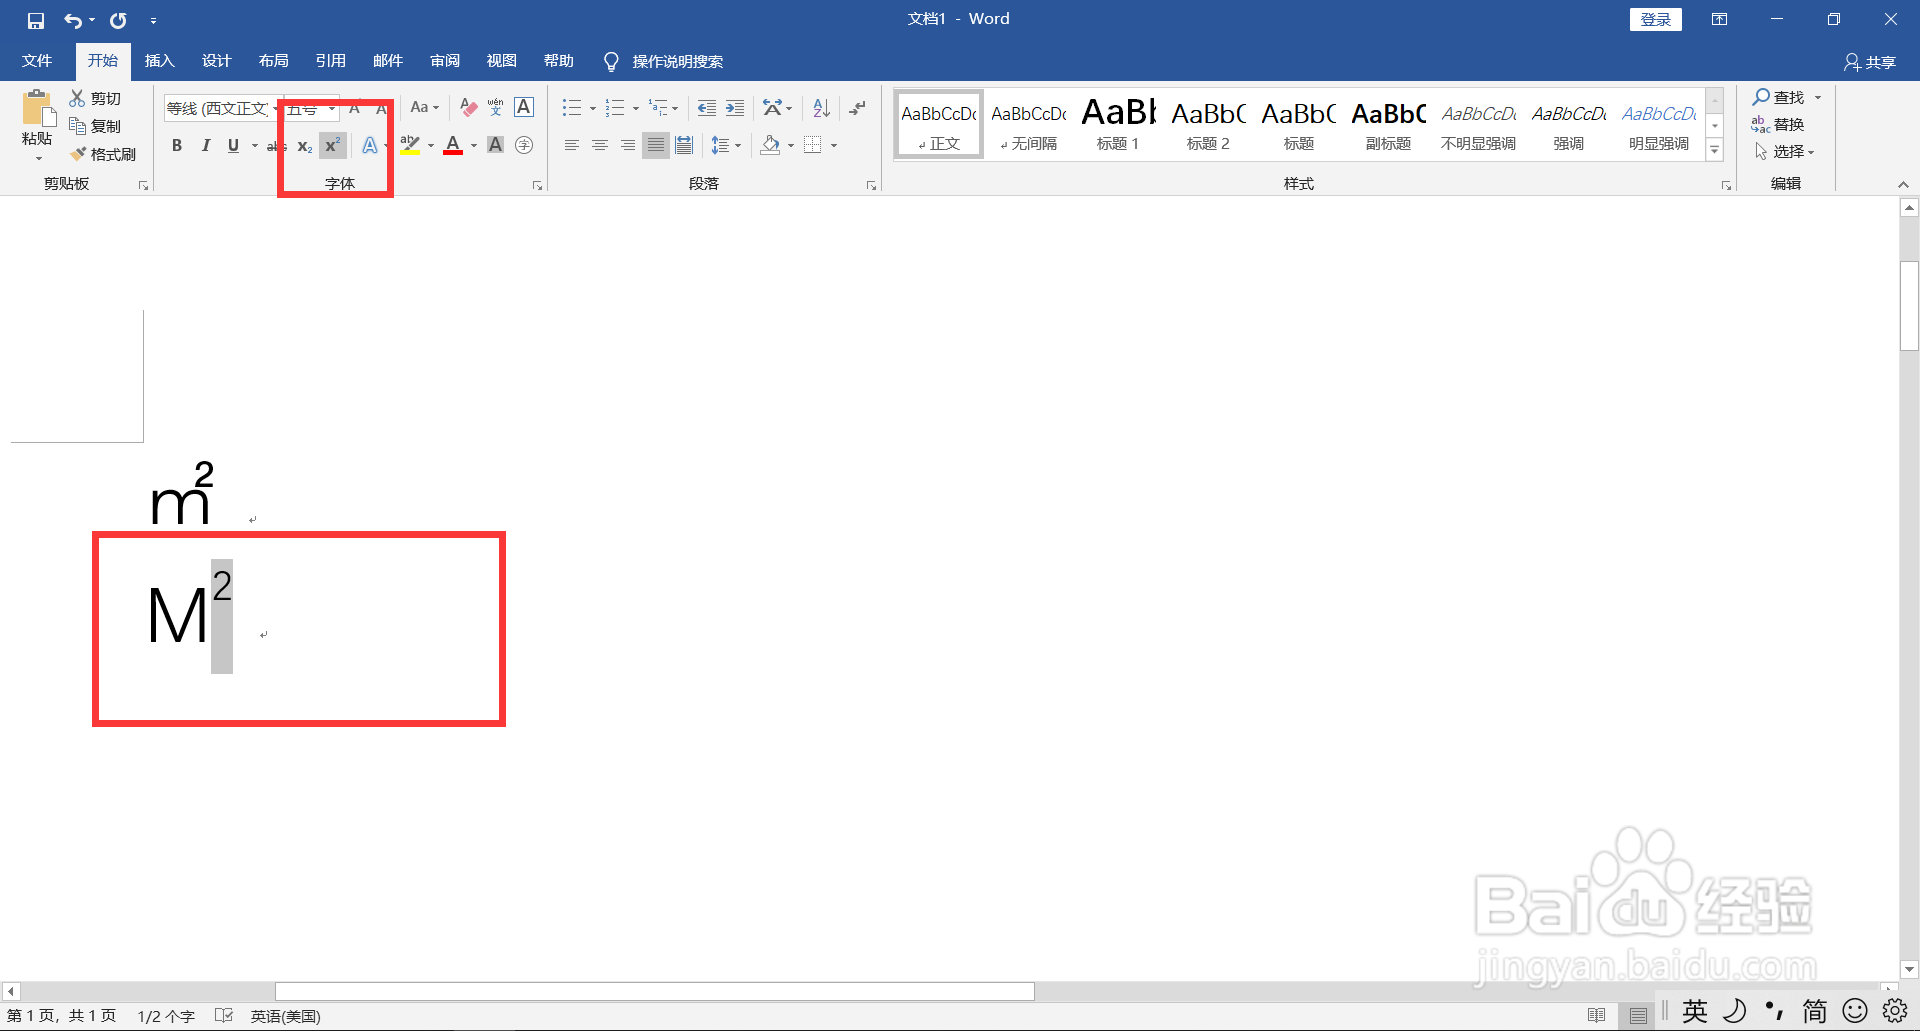
Task: Click the bullet list icon
Action: coord(572,107)
